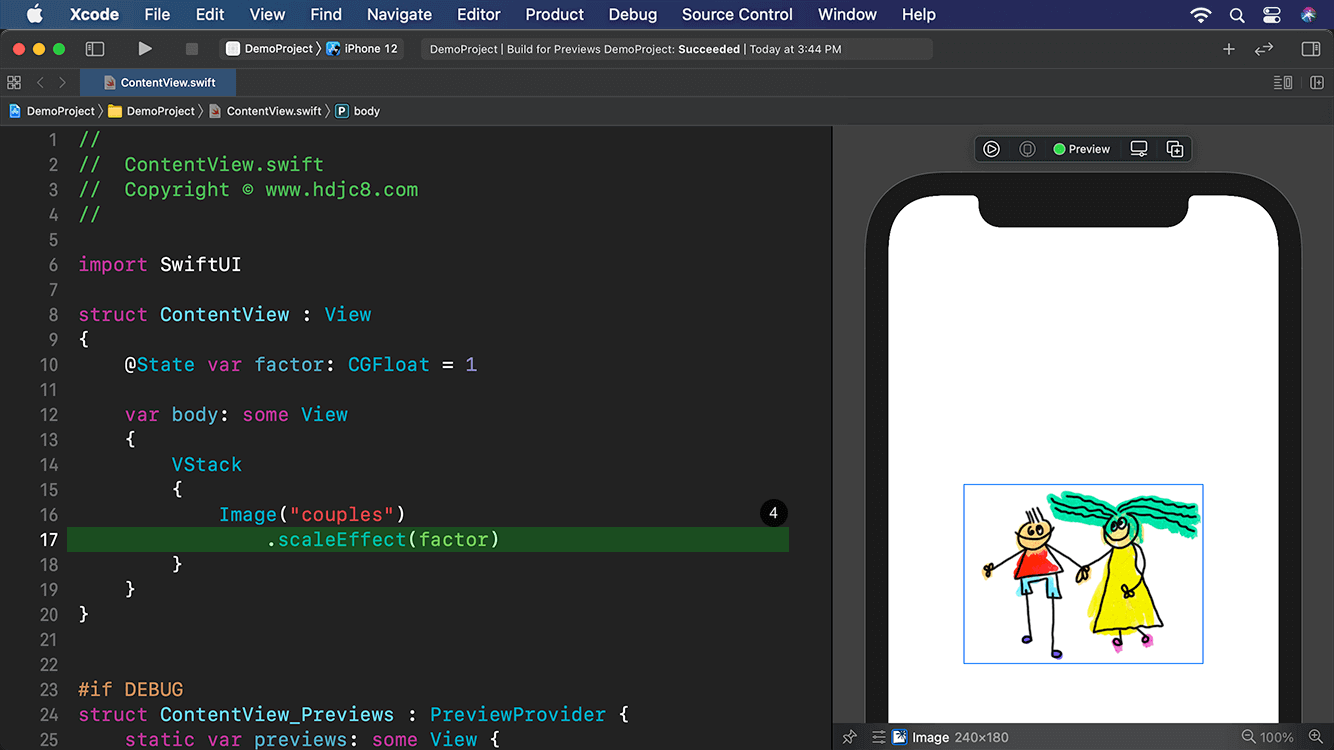
Task: Open the Edit menu
Action: 210,14
